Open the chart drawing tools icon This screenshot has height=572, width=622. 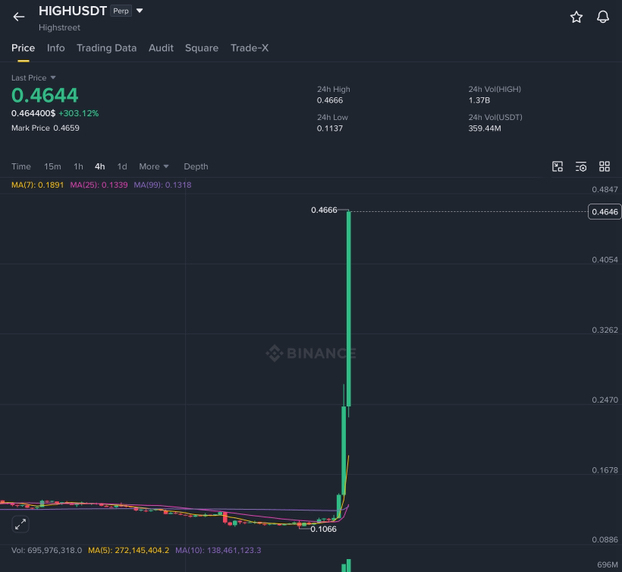click(557, 167)
